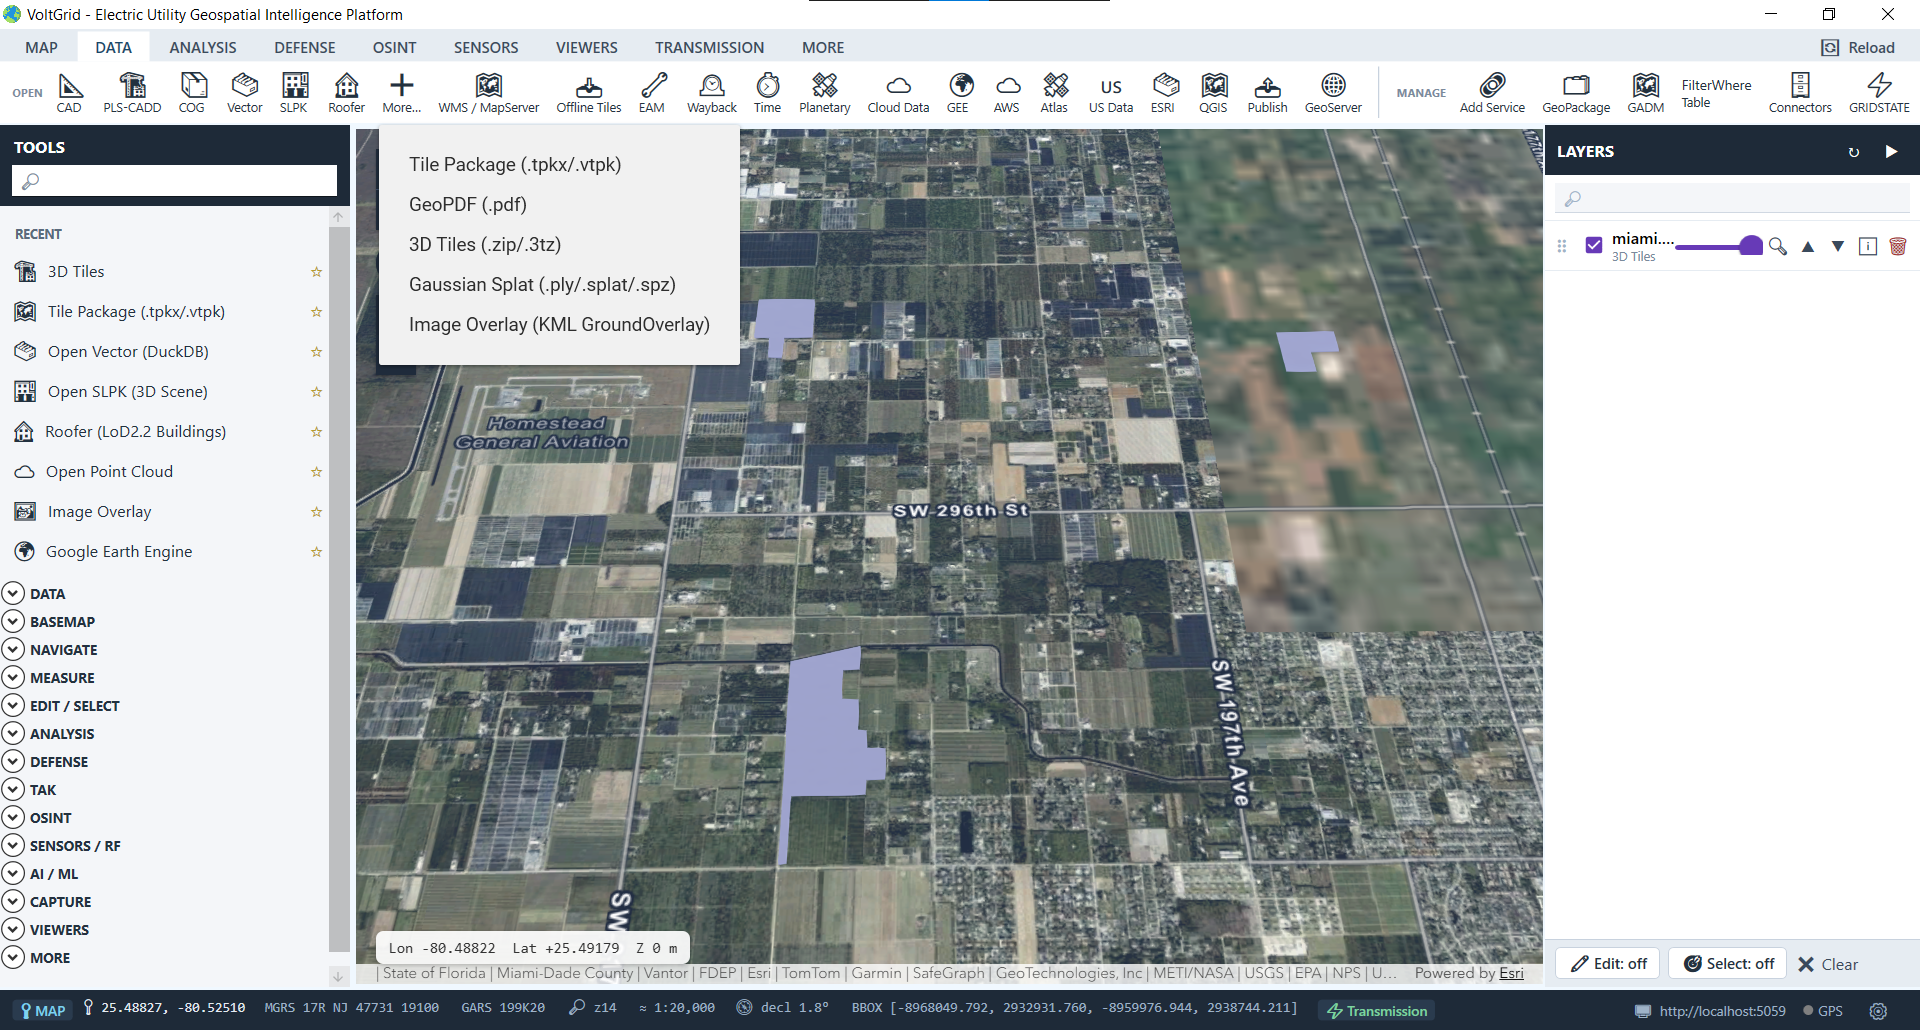
Task: Open the WMS / MapServer tool
Action: [489, 93]
